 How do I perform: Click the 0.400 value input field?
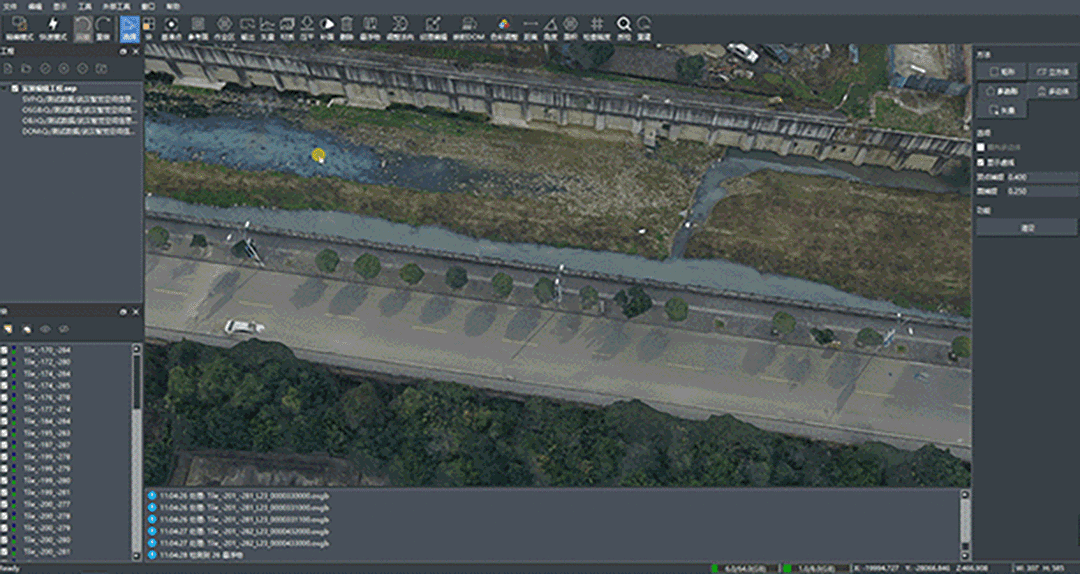(1040, 176)
